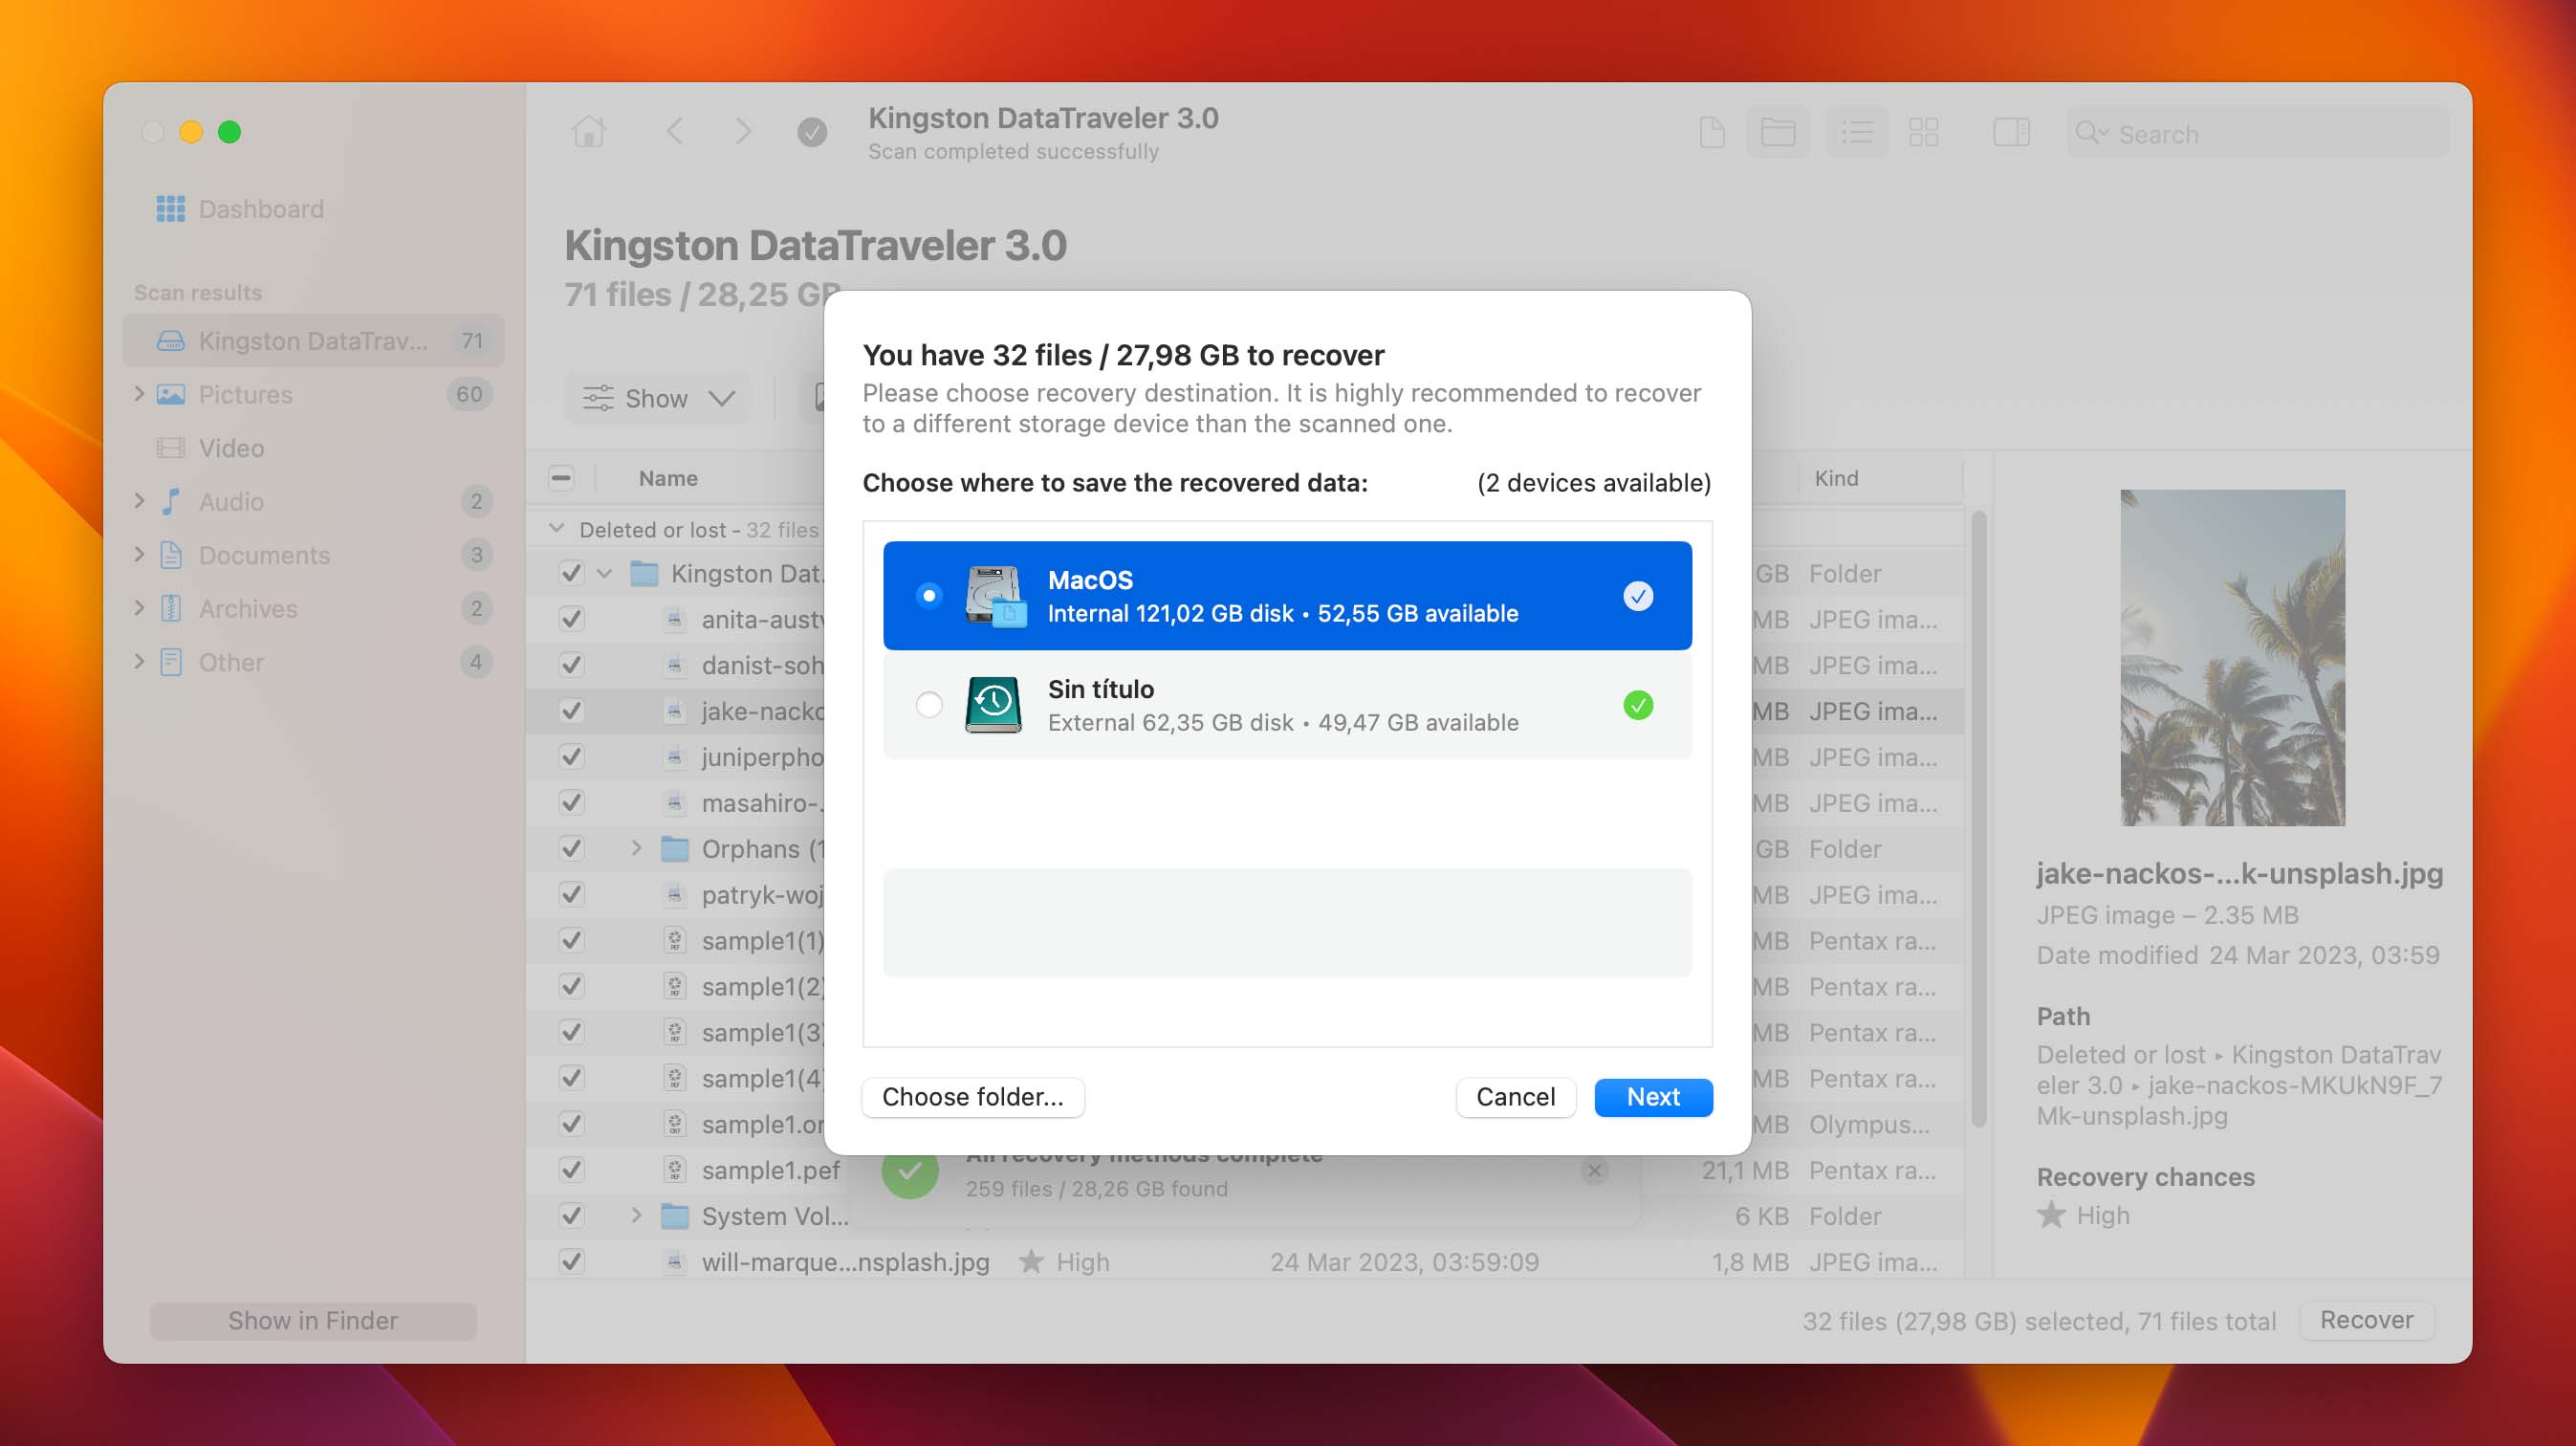Click the file icon of sample1.pef row
Viewport: 2576px width, 1446px height.
[675, 1170]
